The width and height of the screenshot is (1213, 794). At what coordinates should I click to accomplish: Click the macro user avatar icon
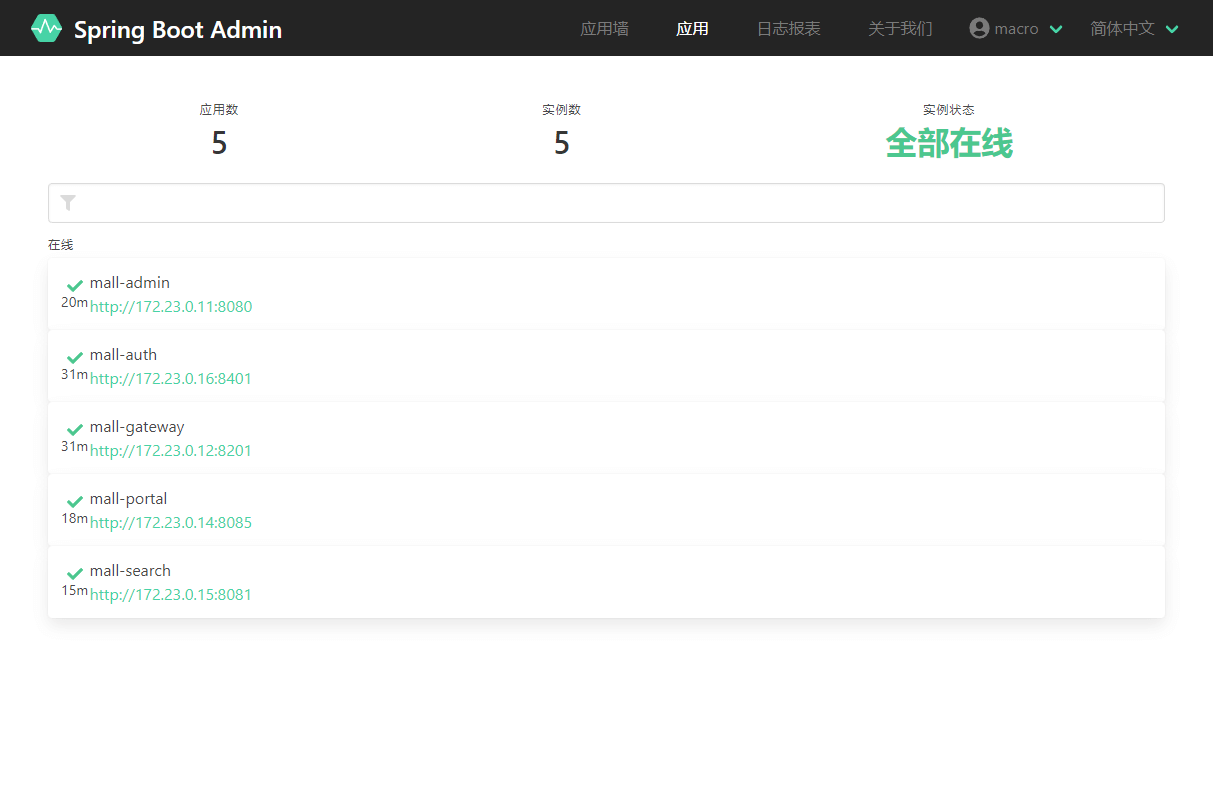point(979,28)
